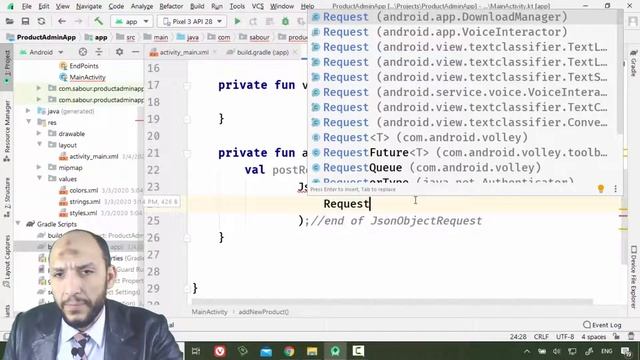Open Chrome from the taskbar
Viewport: 640px width, 360px height.
point(289,351)
